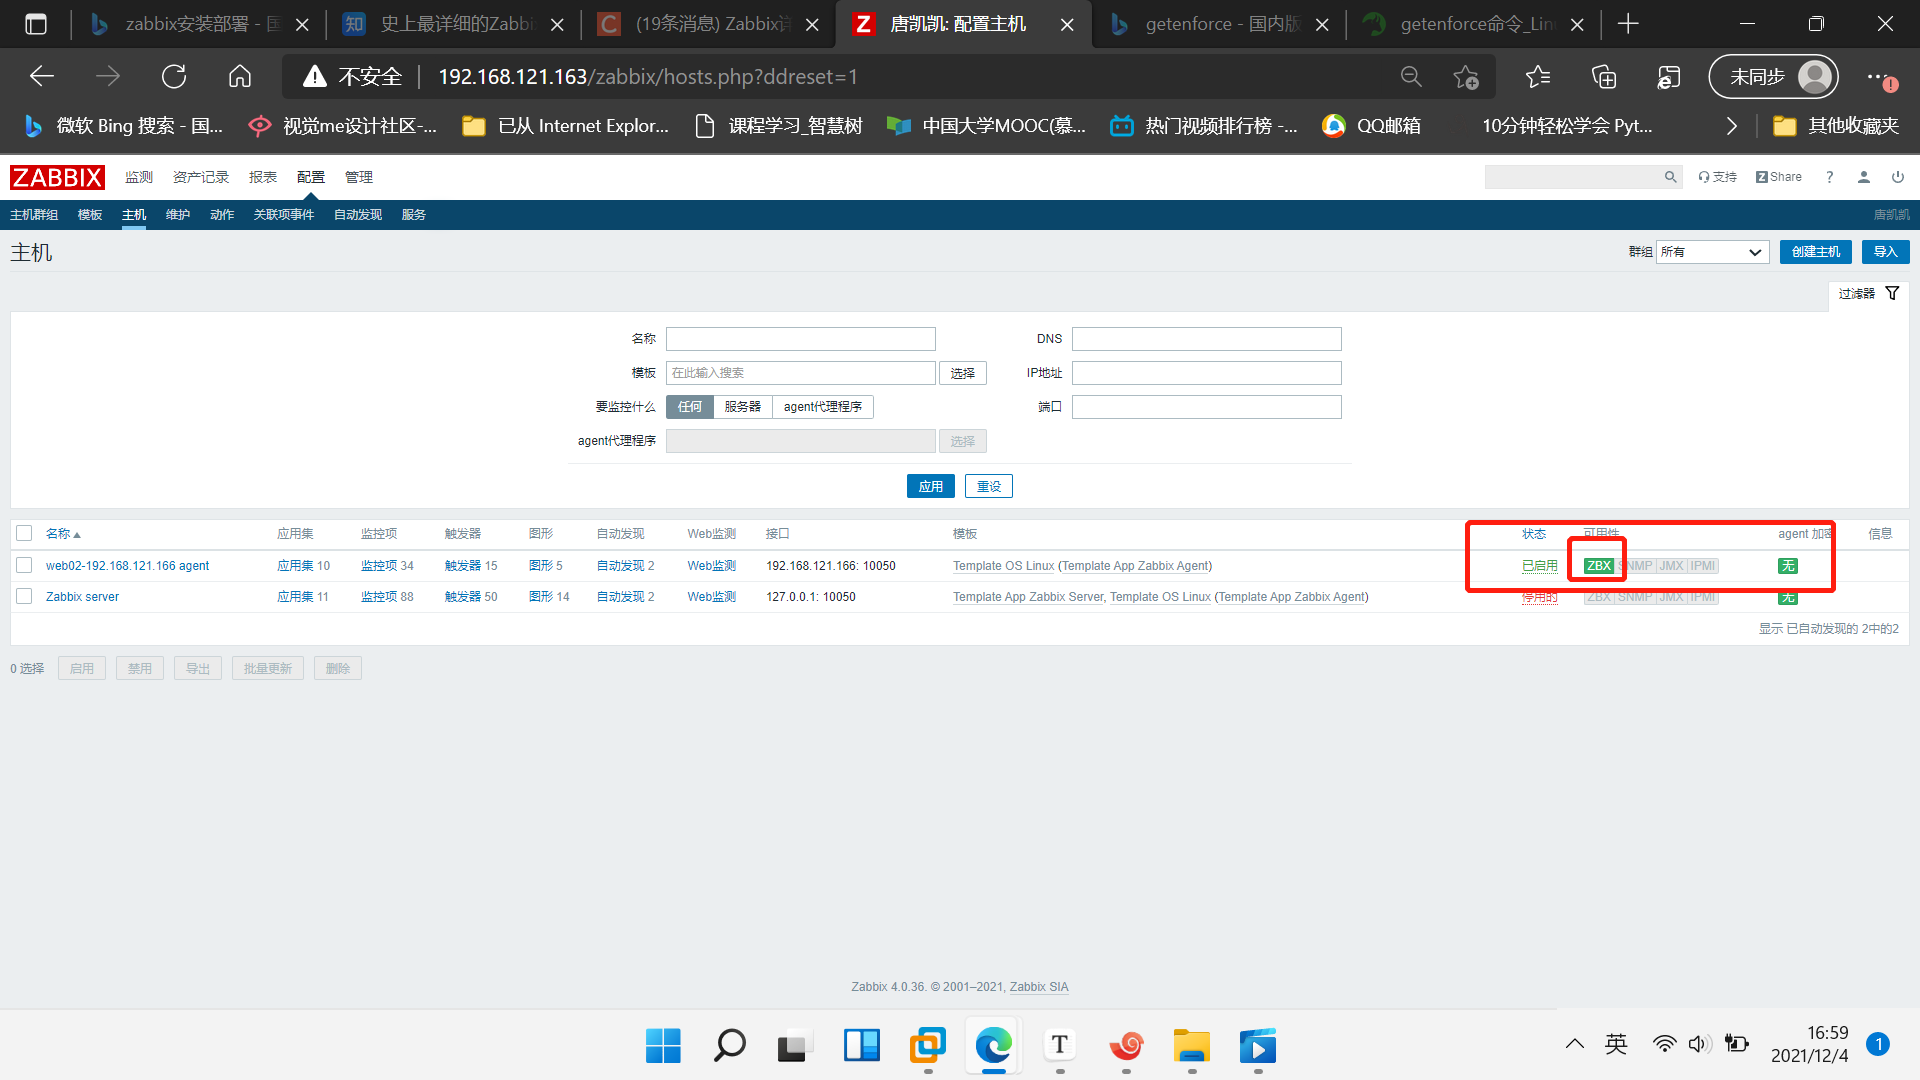Open new browser tab plus button

coord(1628,24)
